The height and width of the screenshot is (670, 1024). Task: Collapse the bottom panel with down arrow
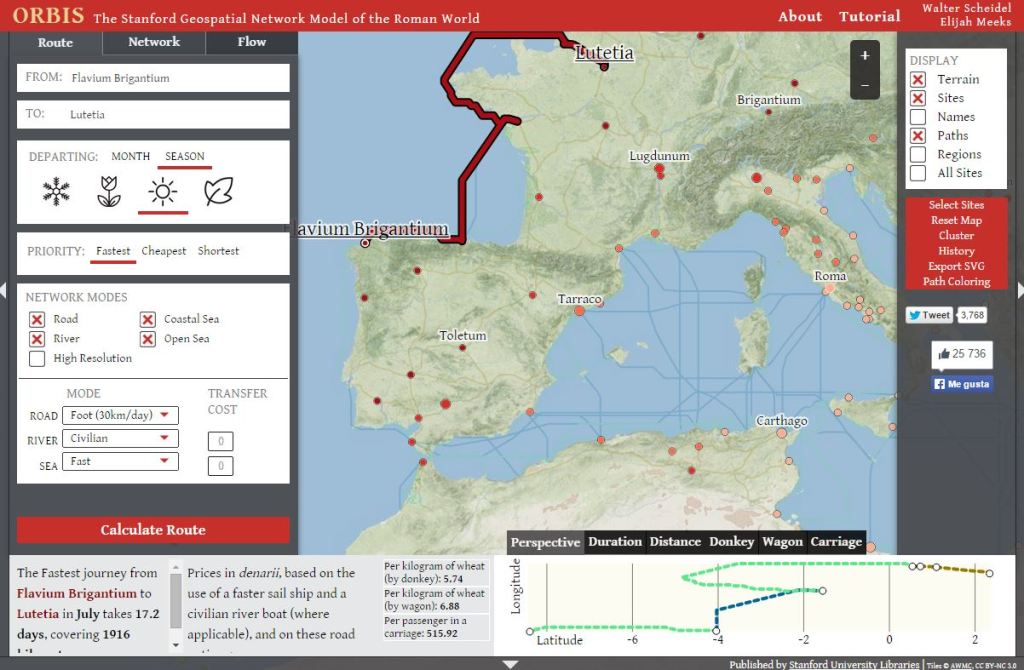tap(511, 663)
